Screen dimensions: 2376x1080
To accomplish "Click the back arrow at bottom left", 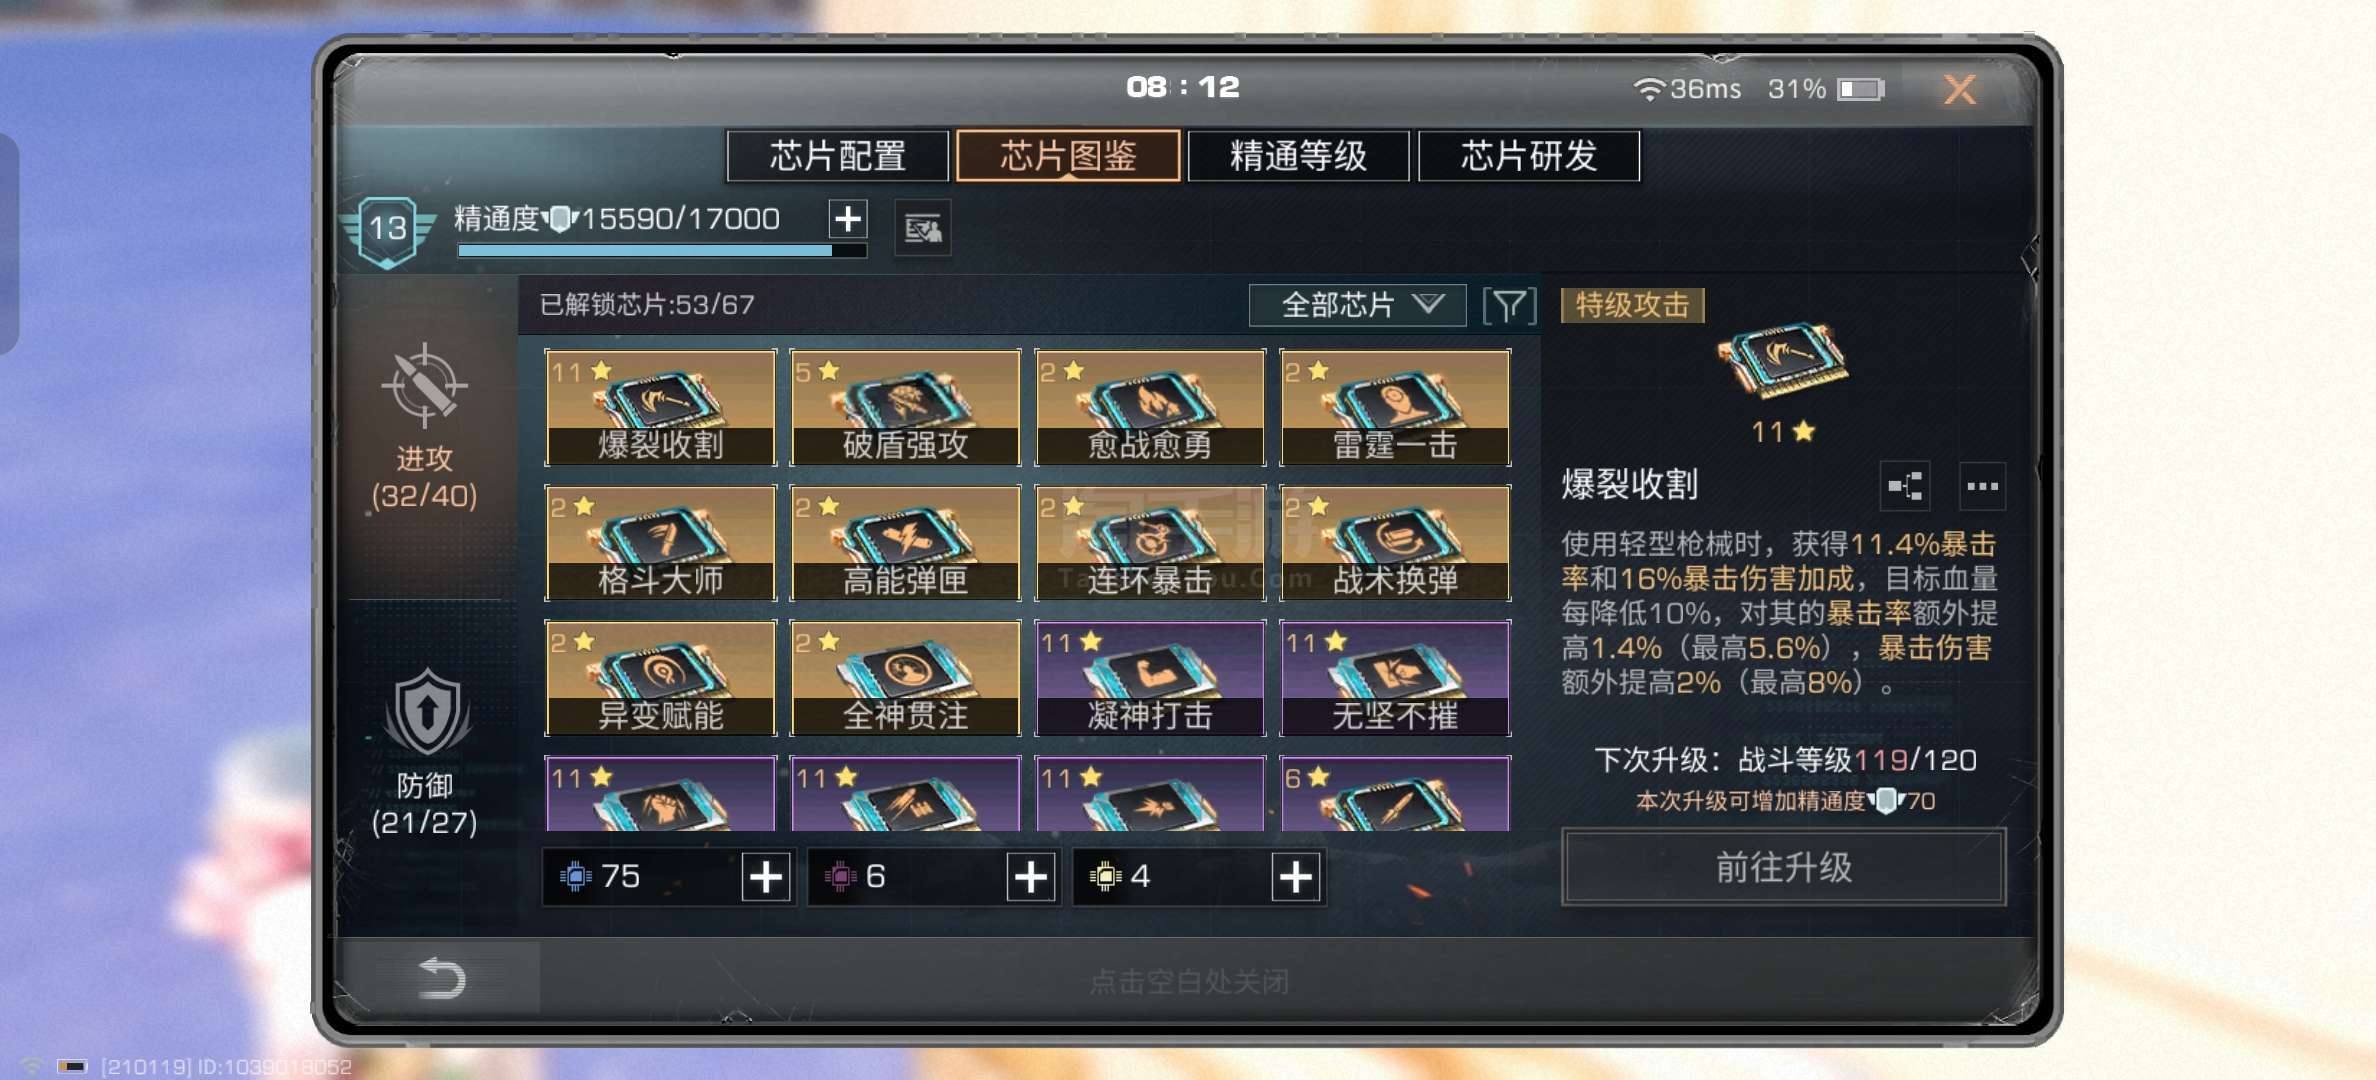I will [x=441, y=977].
